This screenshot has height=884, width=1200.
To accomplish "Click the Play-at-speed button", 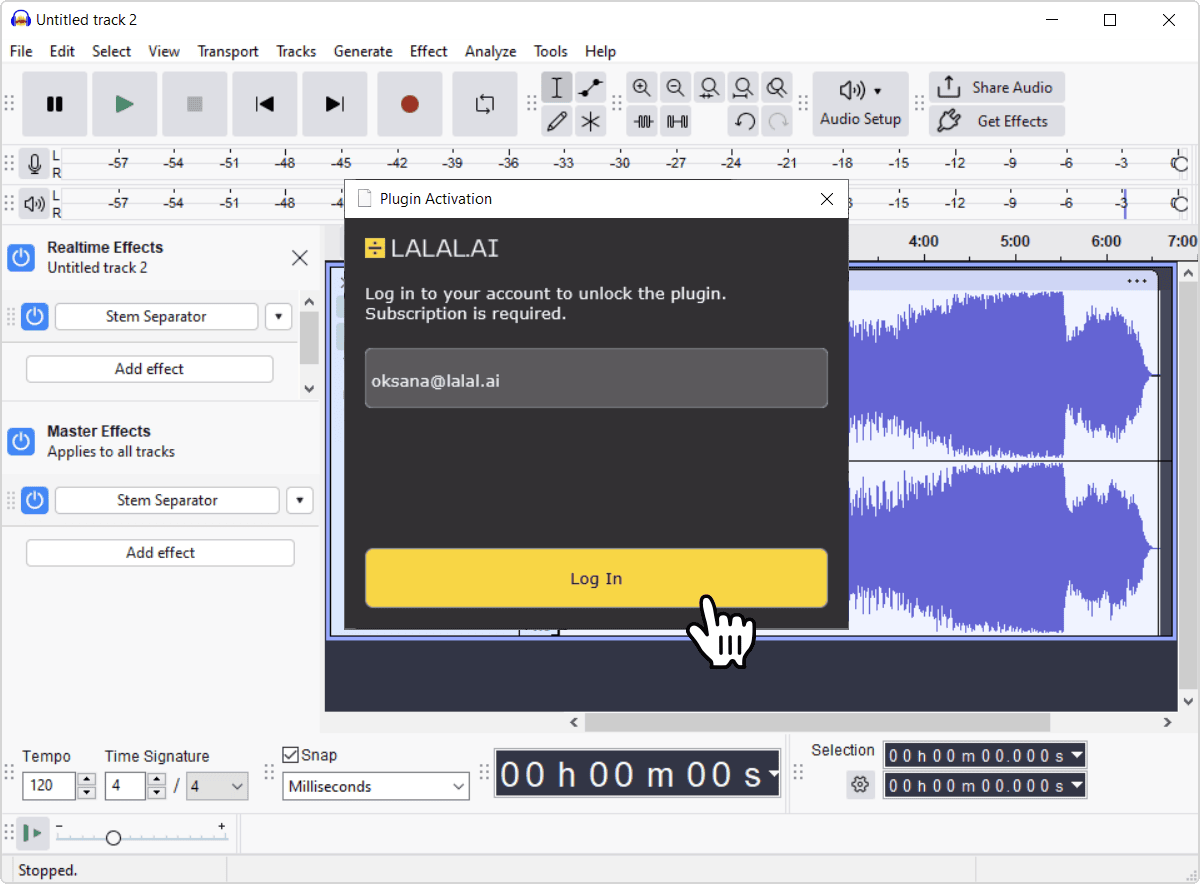I will tap(35, 833).
